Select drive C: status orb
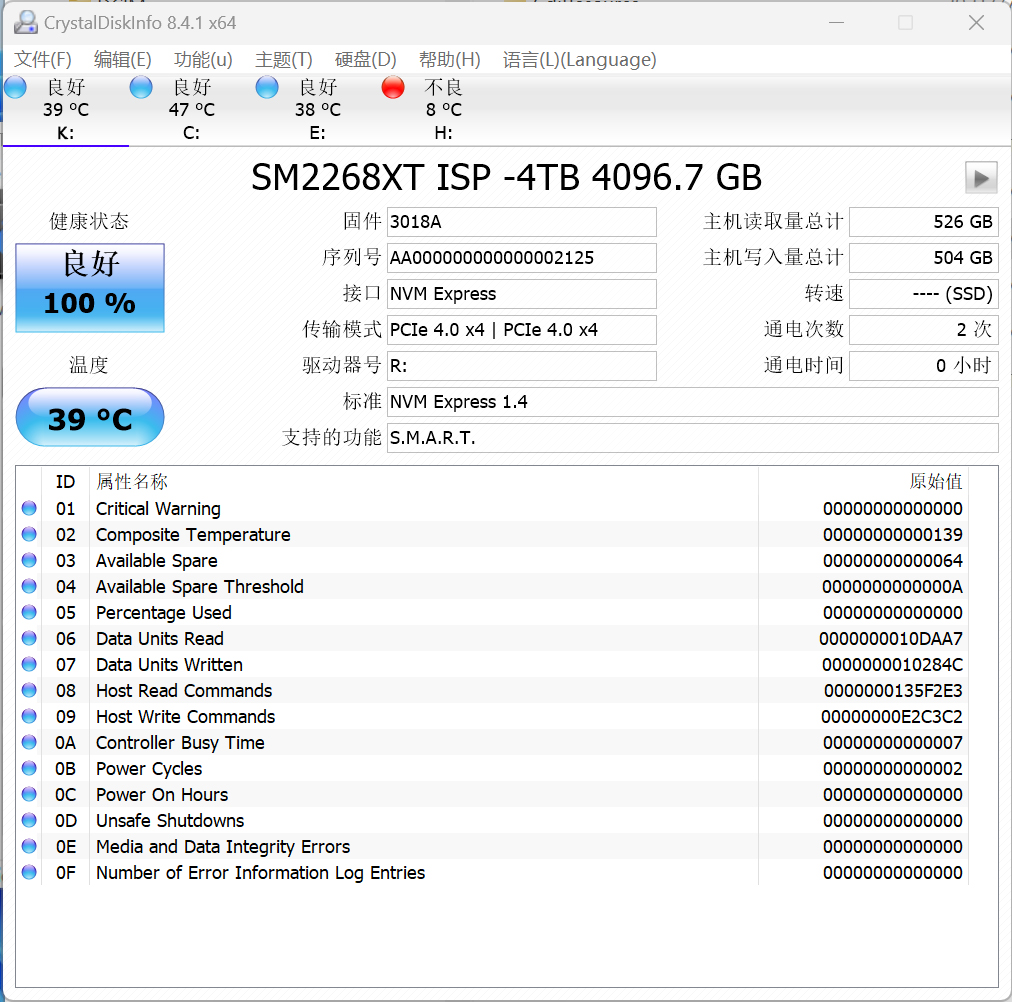The height and width of the screenshot is (1002, 1012). click(141, 88)
